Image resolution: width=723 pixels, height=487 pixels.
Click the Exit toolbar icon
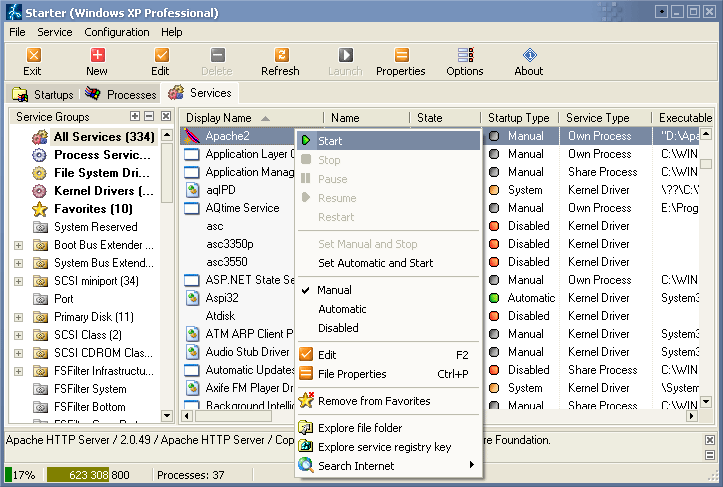click(x=33, y=62)
